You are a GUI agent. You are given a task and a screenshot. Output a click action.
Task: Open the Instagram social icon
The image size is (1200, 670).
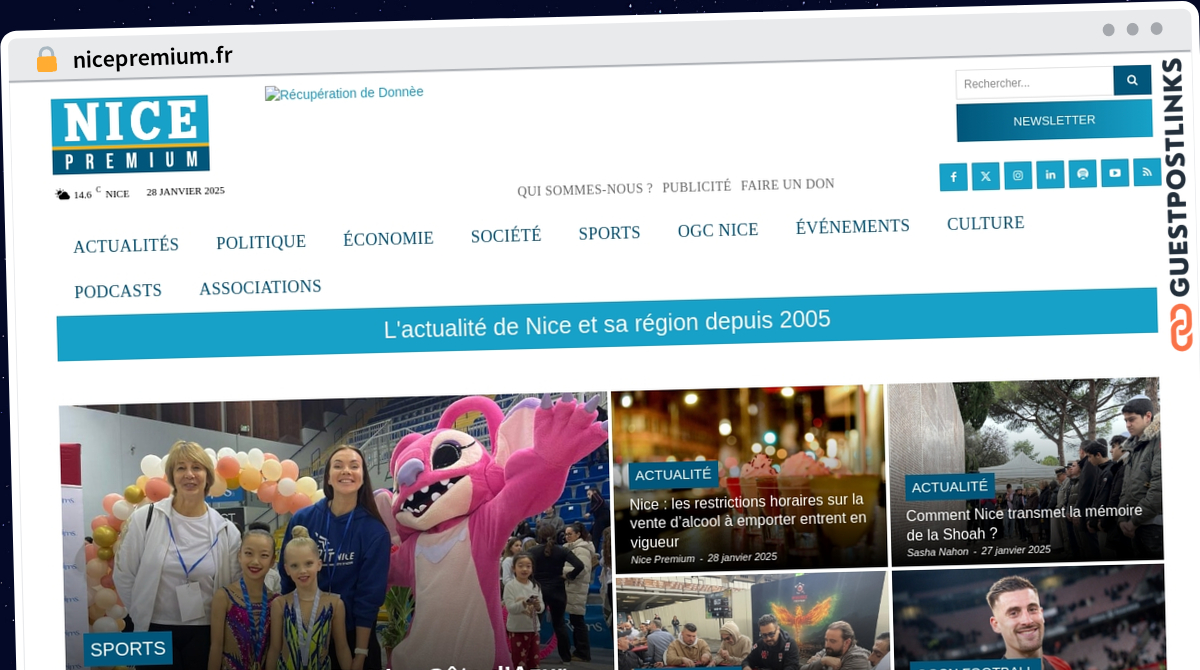[1018, 175]
